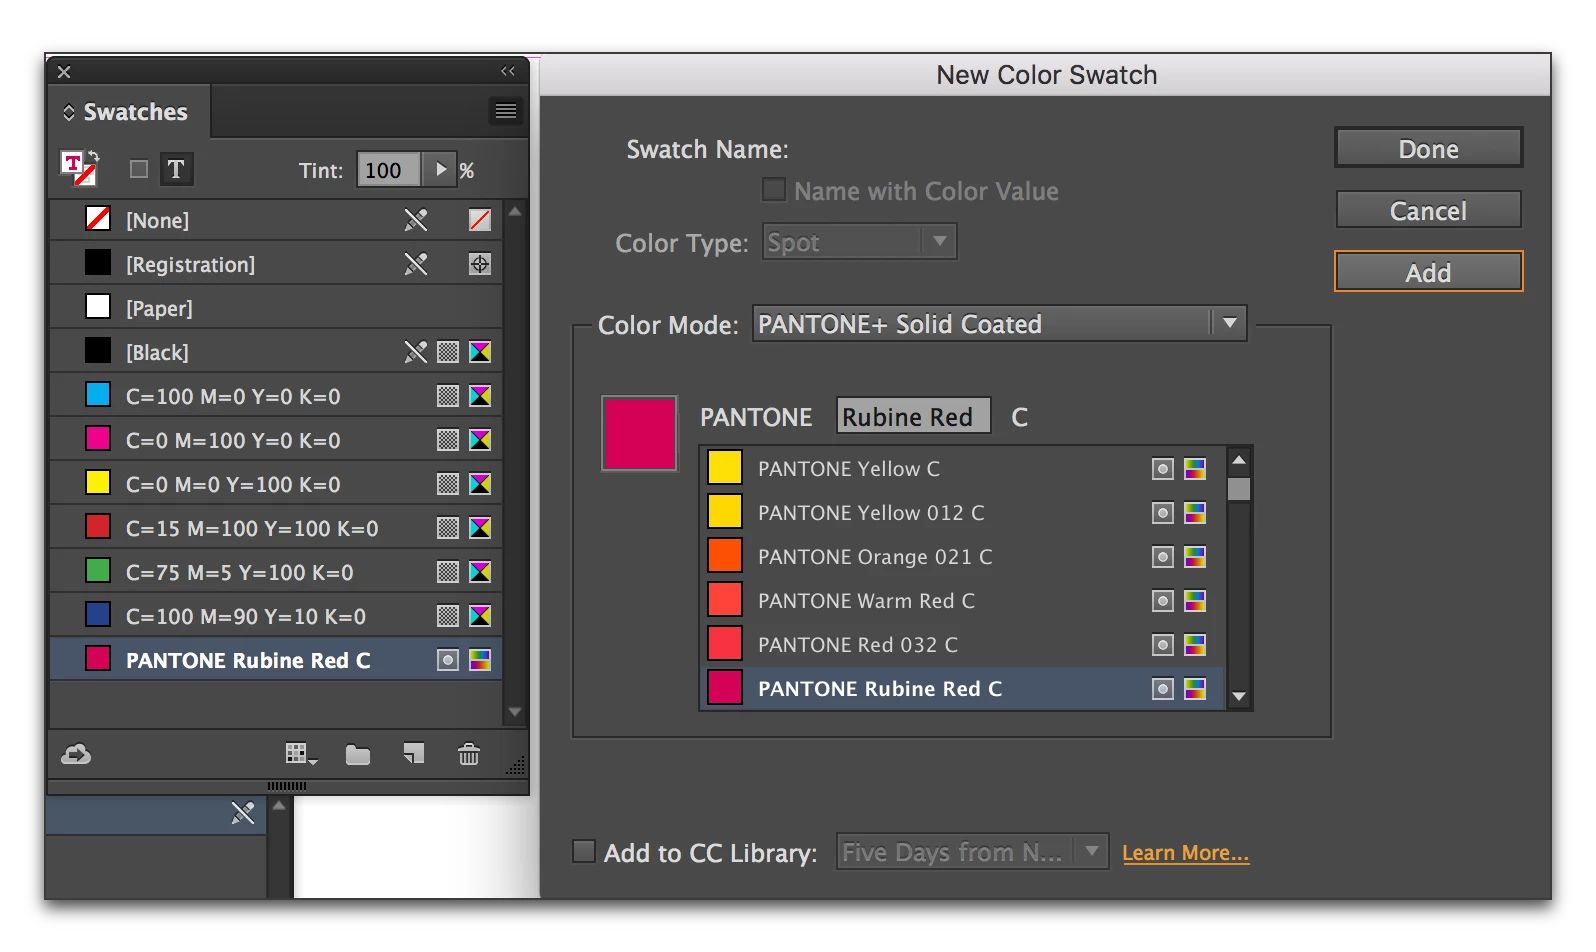Viewport: 1596px width, 952px height.
Task: Click spot icon beside PANTONE Warm Red C
Action: pyautogui.click(x=1162, y=601)
